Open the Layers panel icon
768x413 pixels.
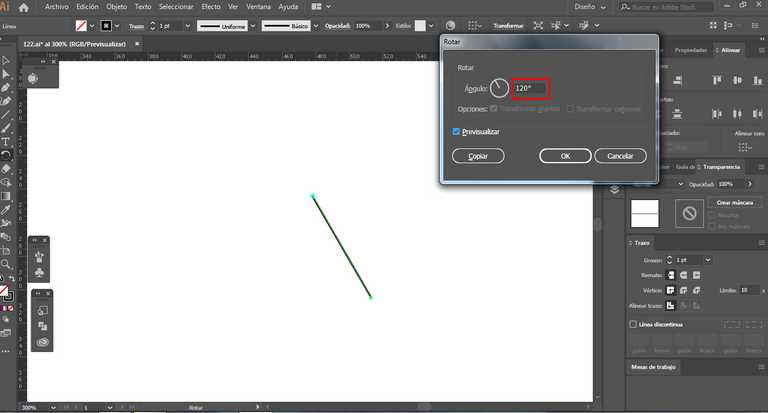pos(615,190)
